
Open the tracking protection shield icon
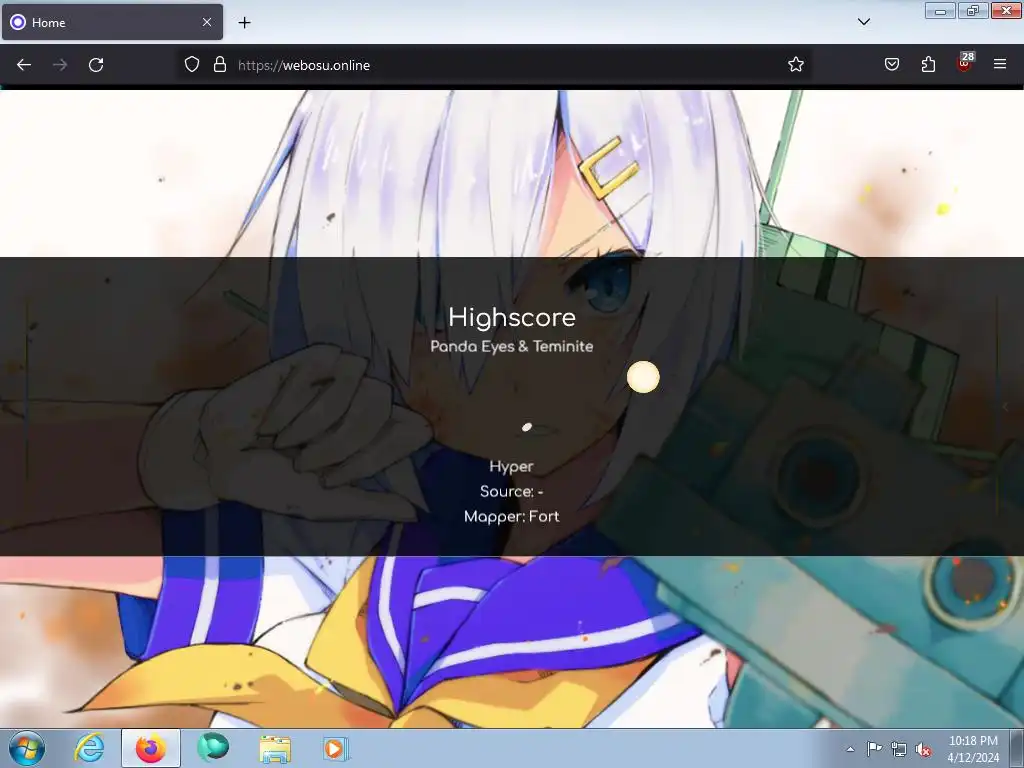191,65
